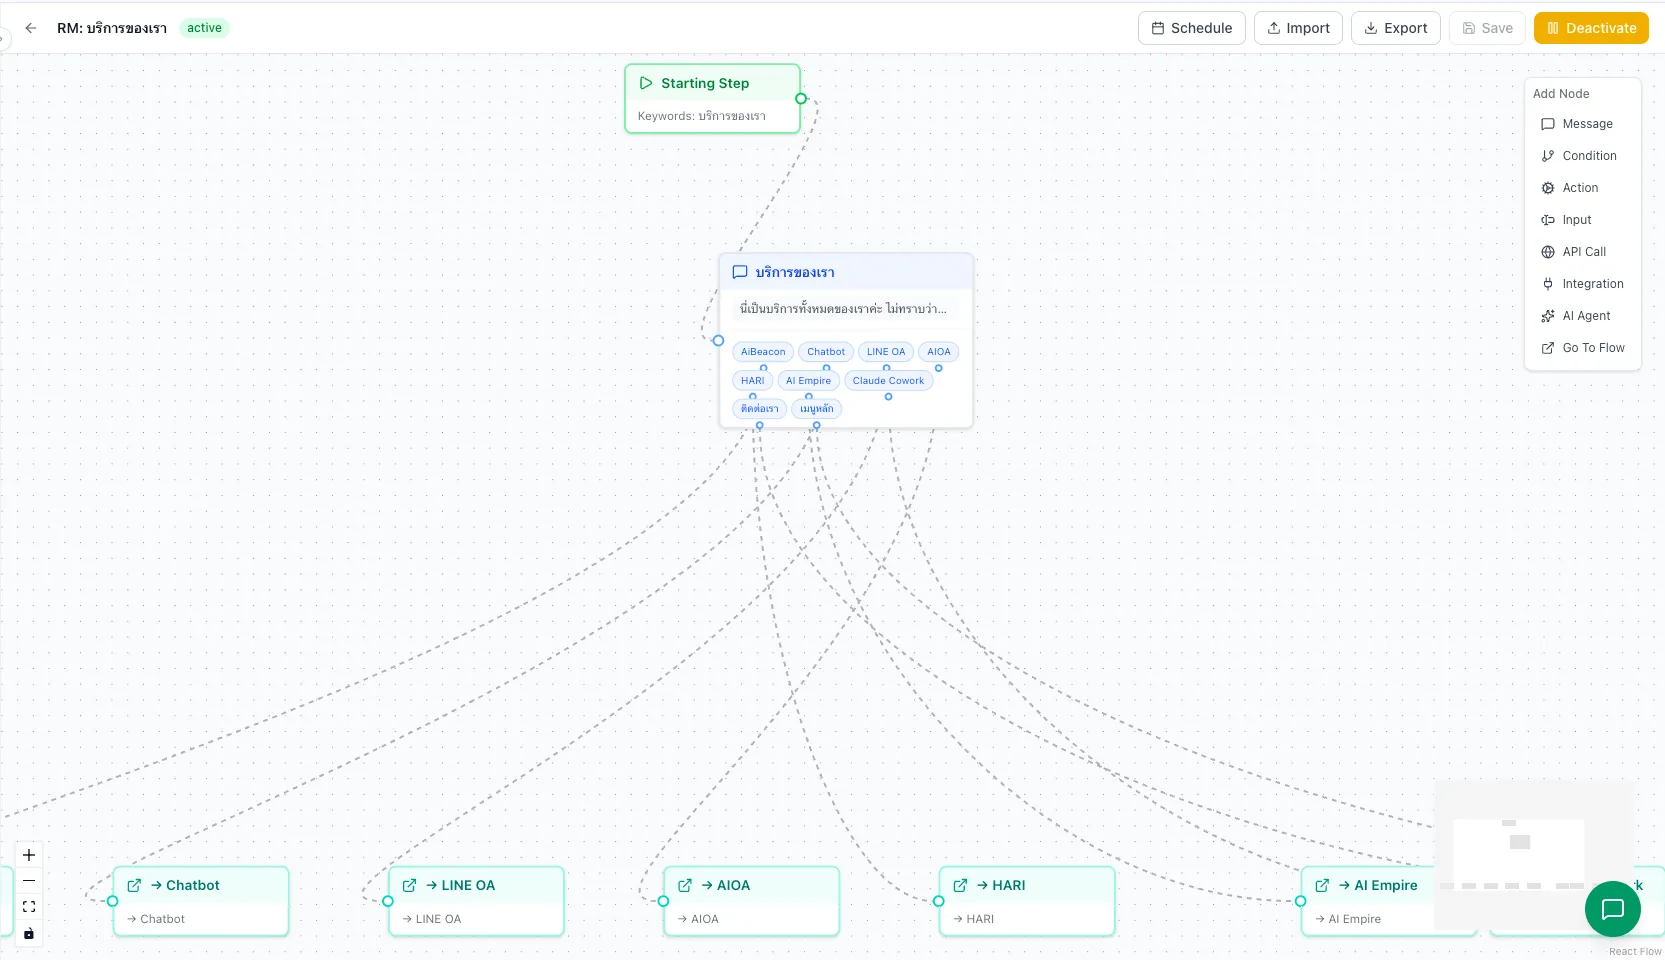The width and height of the screenshot is (1665, 960).
Task: Select the → AI Empire go-to-flow node
Action: point(1388,901)
